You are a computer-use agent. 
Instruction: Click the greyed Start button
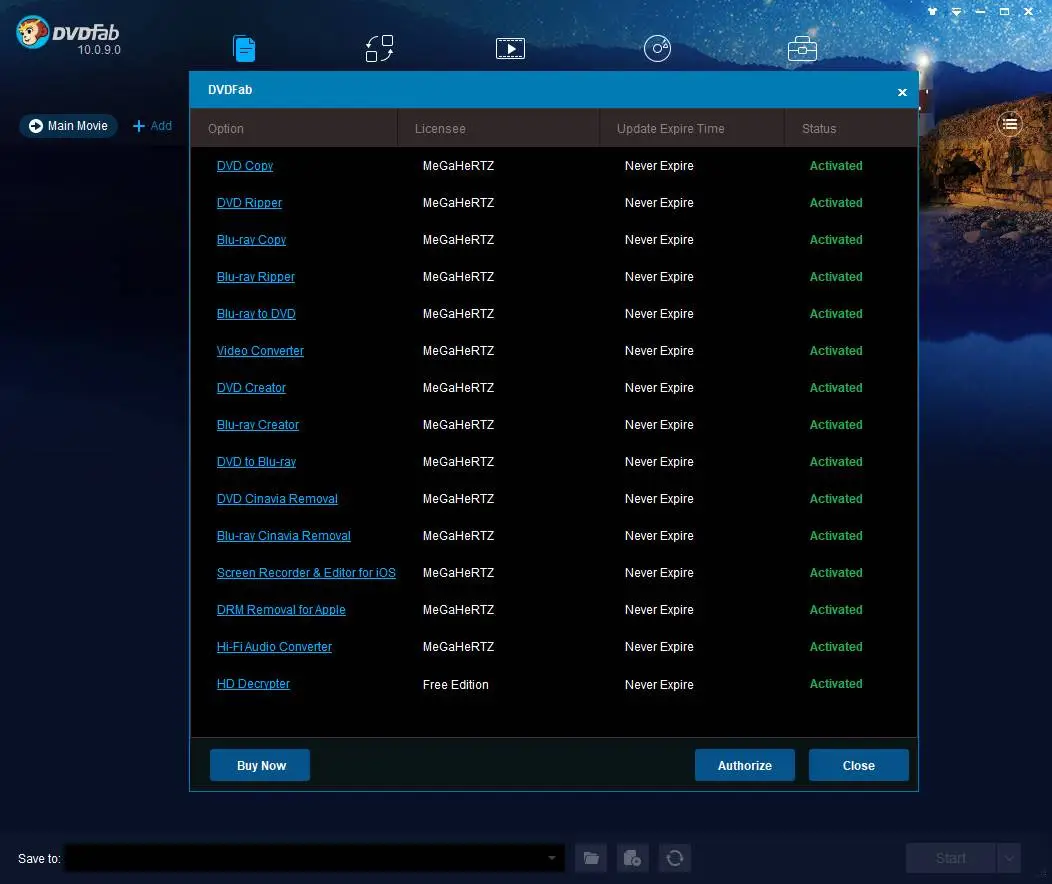coord(951,858)
